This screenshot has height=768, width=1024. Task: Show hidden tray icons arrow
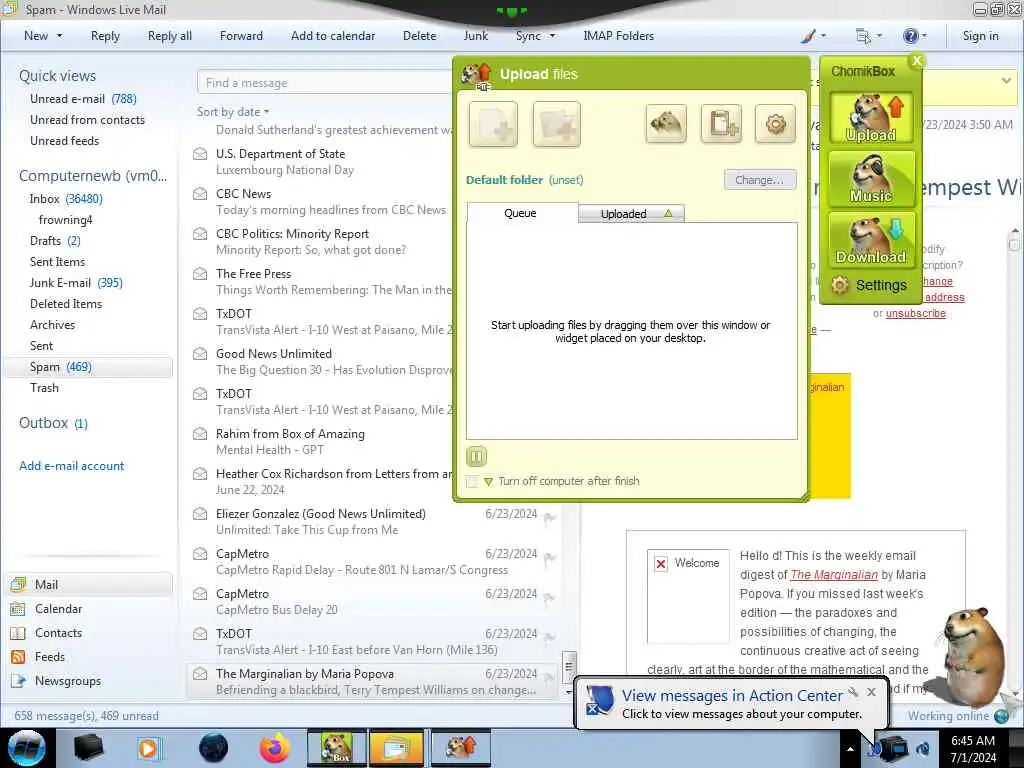click(x=850, y=749)
